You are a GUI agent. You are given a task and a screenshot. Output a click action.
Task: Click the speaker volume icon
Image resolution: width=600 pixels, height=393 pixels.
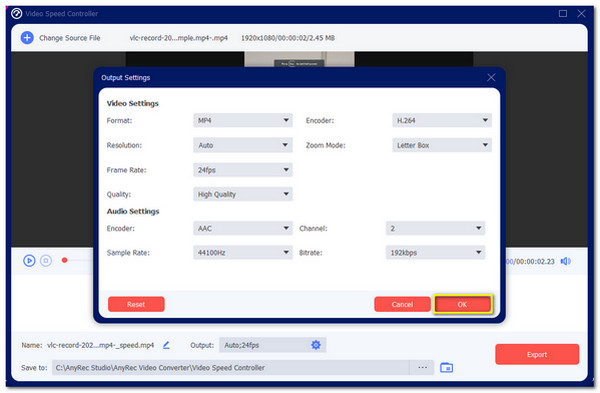tap(566, 261)
